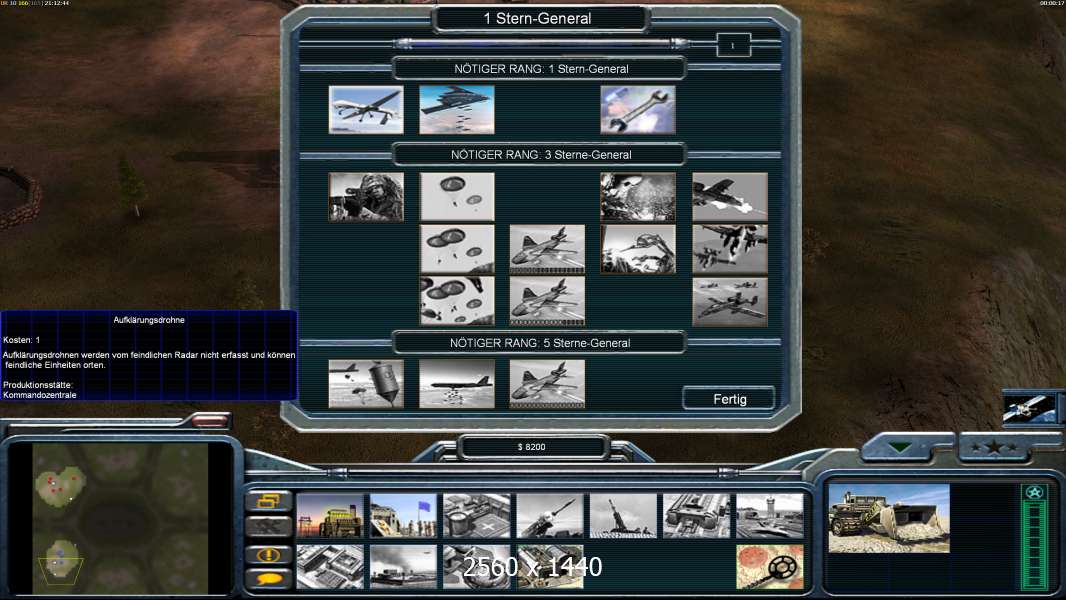Image resolution: width=1066 pixels, height=600 pixels.
Task: Select first building icon in the lower build row
Action: point(330,566)
